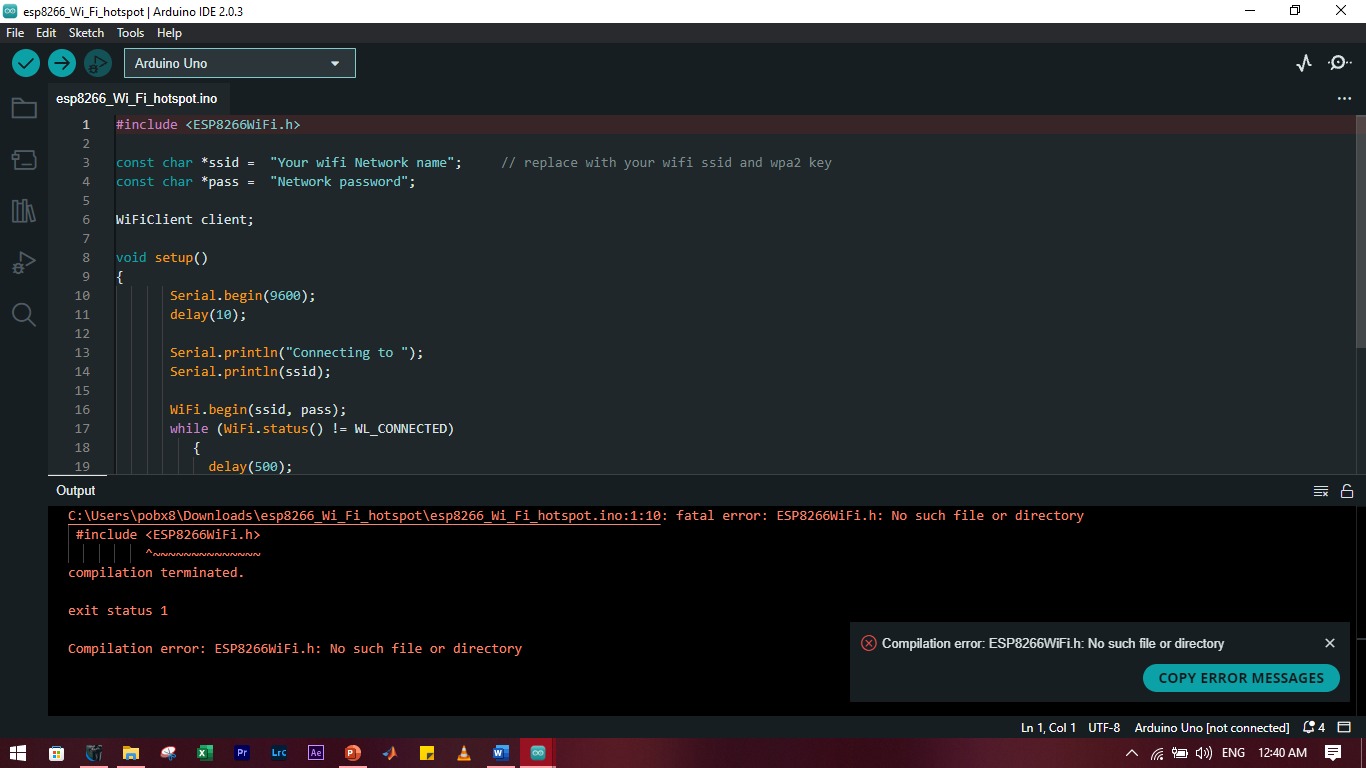This screenshot has width=1366, height=768.
Task: Click the 'exit status 1' output line
Action: click(118, 611)
